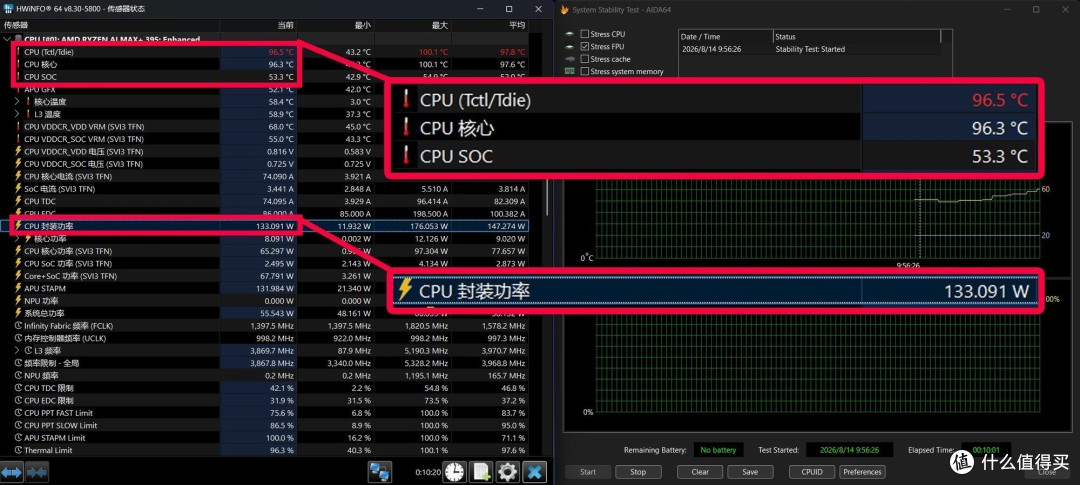Click the HWiNFO app icon in title bar

pos(8,9)
